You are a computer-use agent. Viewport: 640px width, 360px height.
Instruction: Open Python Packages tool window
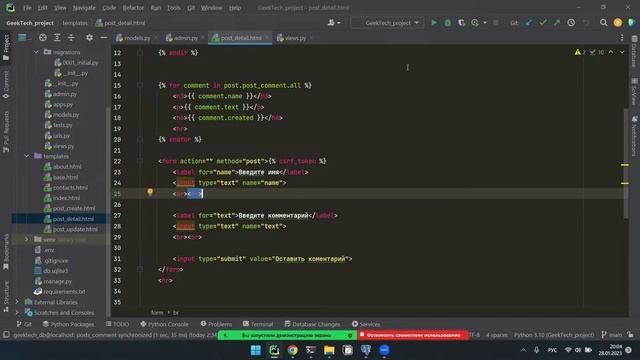click(x=68, y=324)
